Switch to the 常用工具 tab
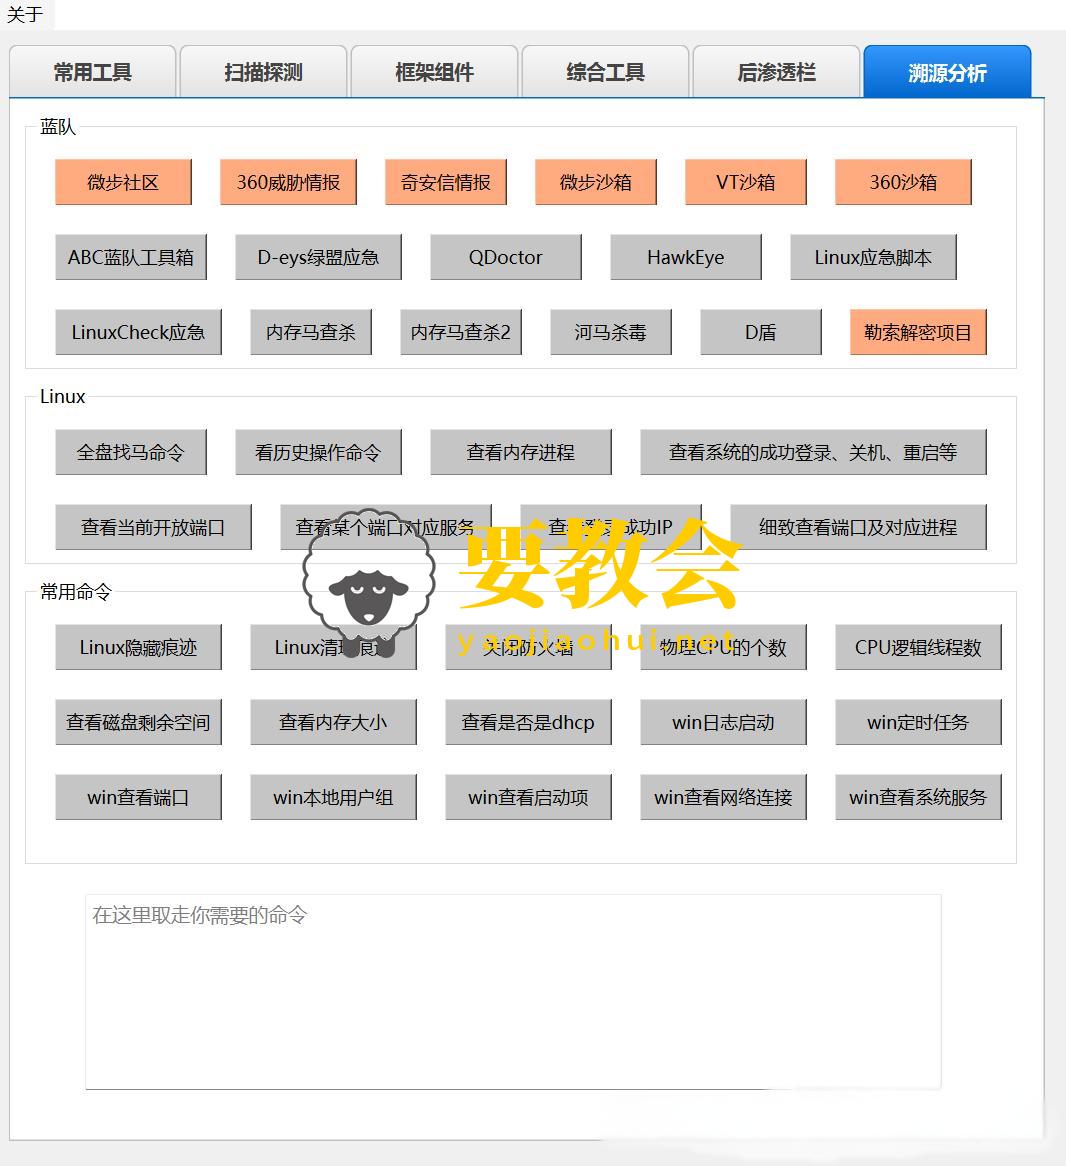 [x=93, y=71]
